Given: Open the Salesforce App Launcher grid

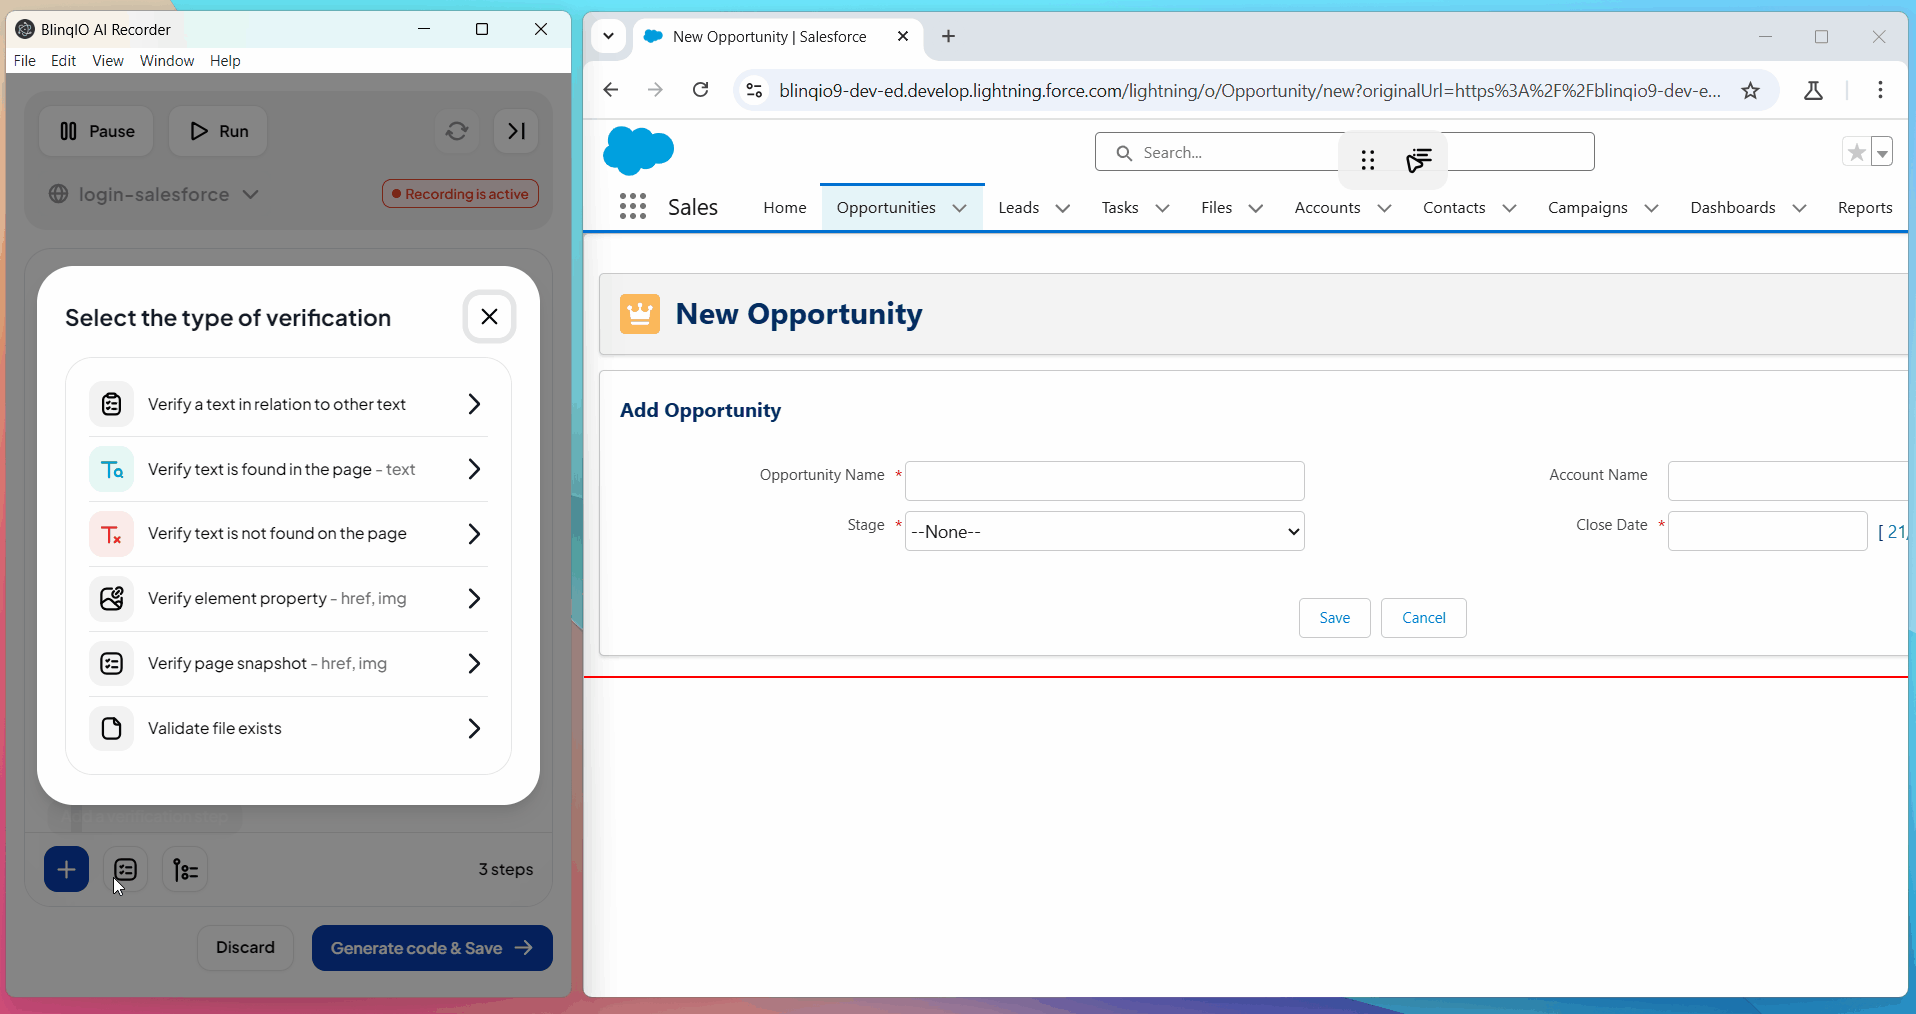Looking at the screenshot, I should (632, 207).
